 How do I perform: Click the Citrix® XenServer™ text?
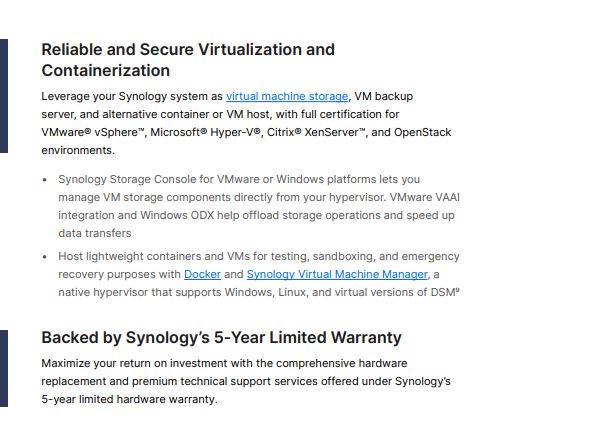316,133
